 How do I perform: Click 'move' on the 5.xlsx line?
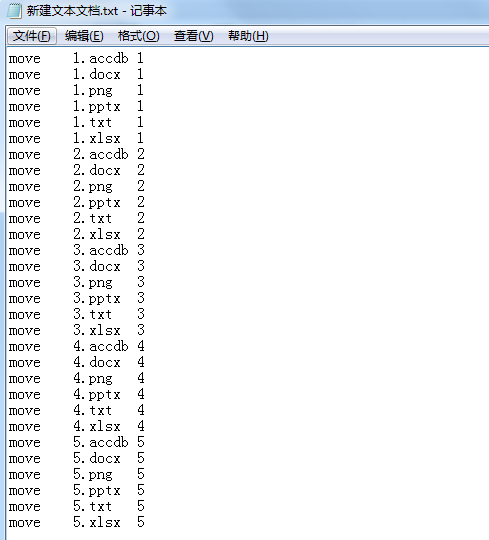coord(24,523)
